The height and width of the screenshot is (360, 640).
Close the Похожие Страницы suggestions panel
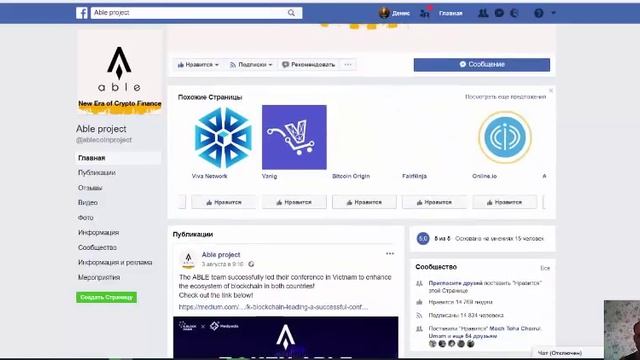(551, 91)
